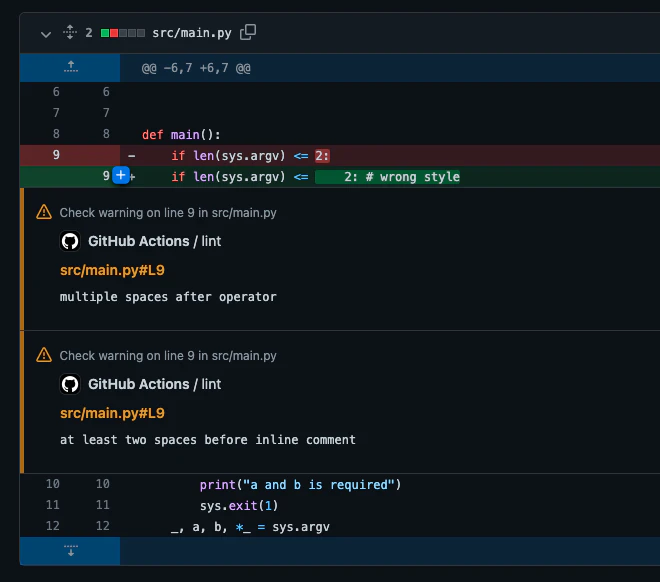Click the expand all lines icon

pyautogui.click(x=70, y=32)
